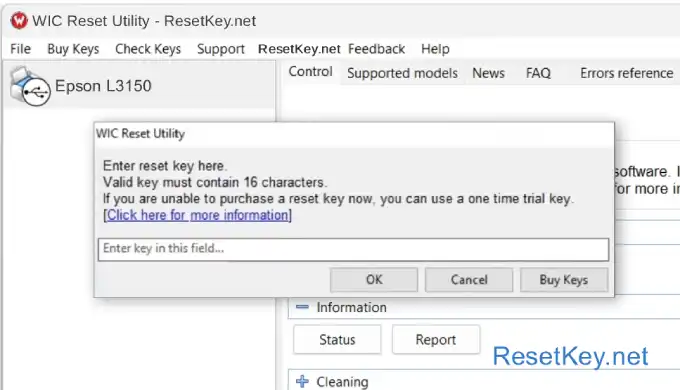
Task: Click the Information section header
Action: coord(484,307)
